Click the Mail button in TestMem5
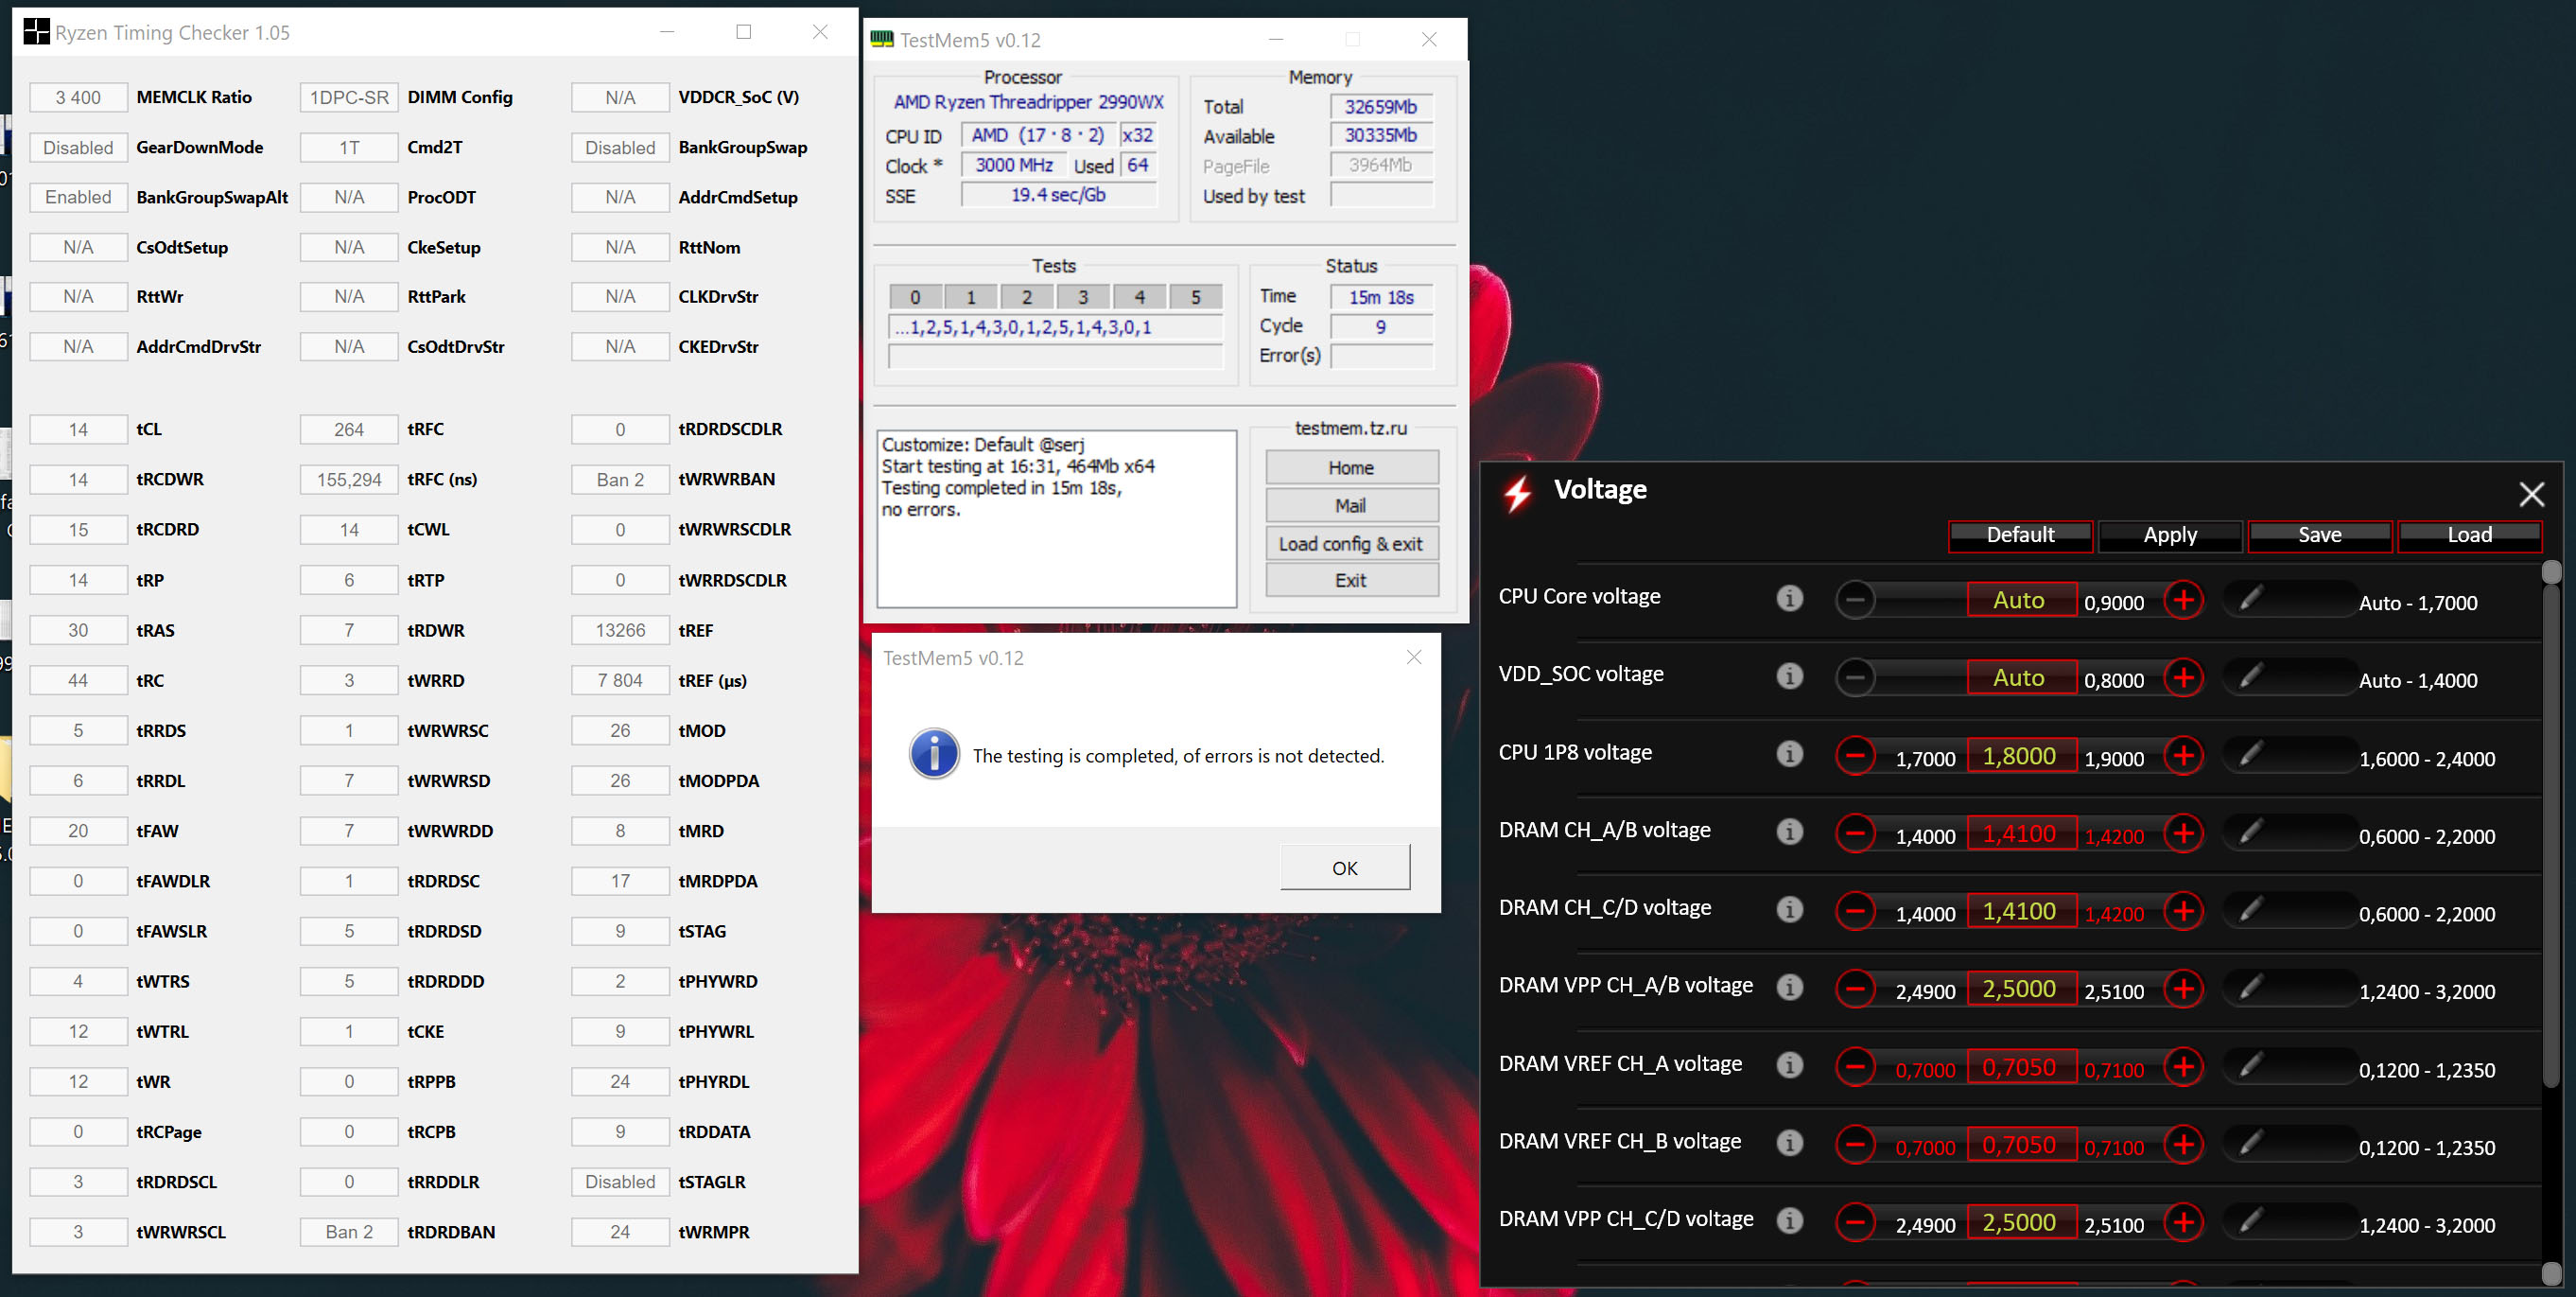The height and width of the screenshot is (1297, 2576). coord(1351,506)
